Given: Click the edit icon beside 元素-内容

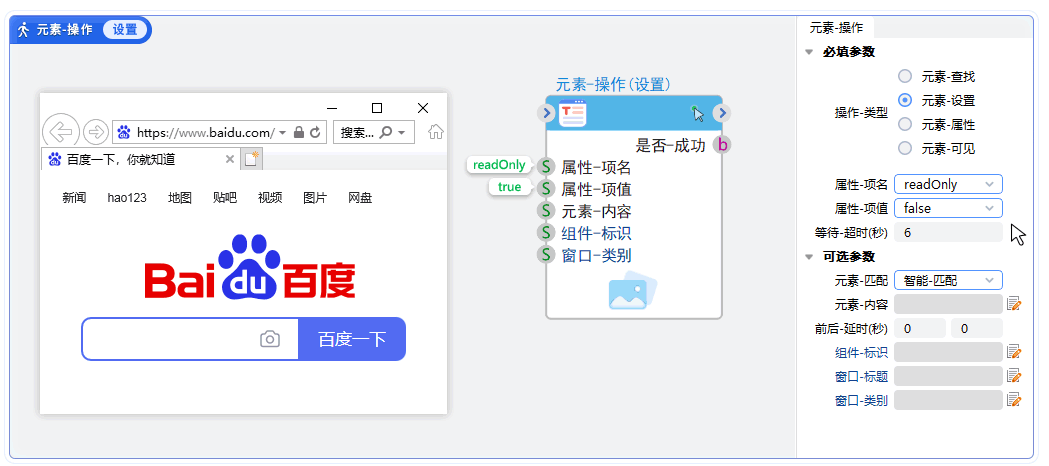Looking at the screenshot, I should pos(1014,304).
